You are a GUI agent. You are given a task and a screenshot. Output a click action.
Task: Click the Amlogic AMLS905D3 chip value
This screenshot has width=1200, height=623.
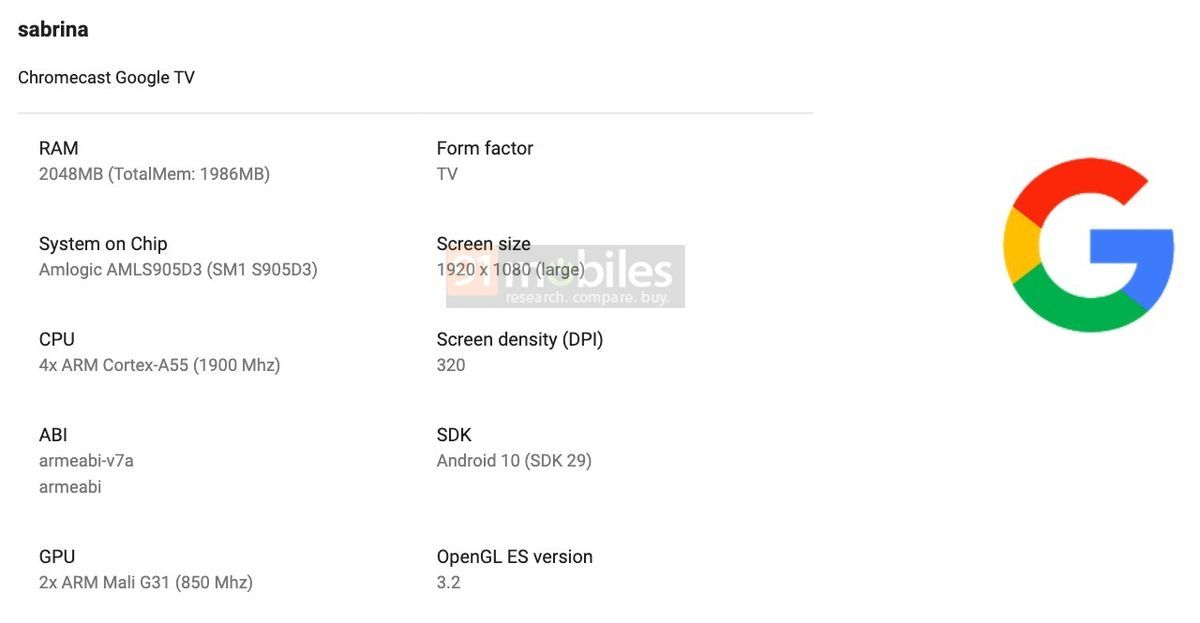[x=178, y=270]
